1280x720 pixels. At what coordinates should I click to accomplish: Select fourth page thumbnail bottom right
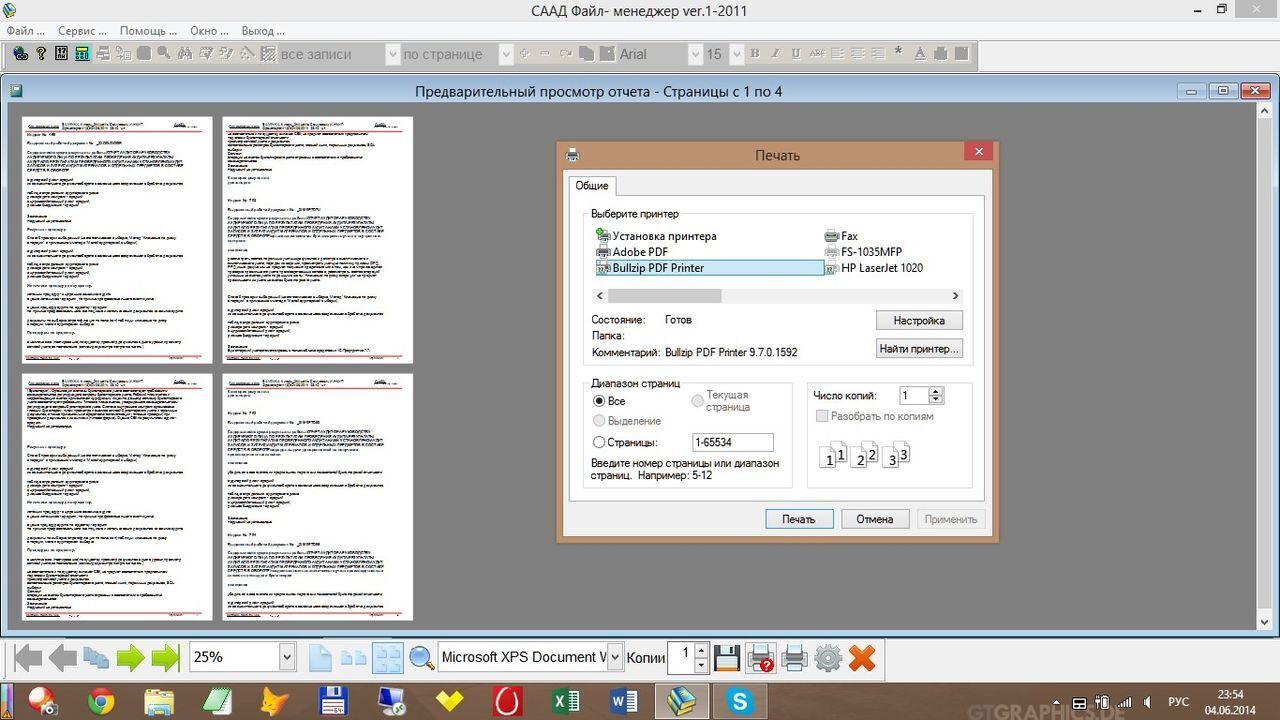tap(318, 497)
